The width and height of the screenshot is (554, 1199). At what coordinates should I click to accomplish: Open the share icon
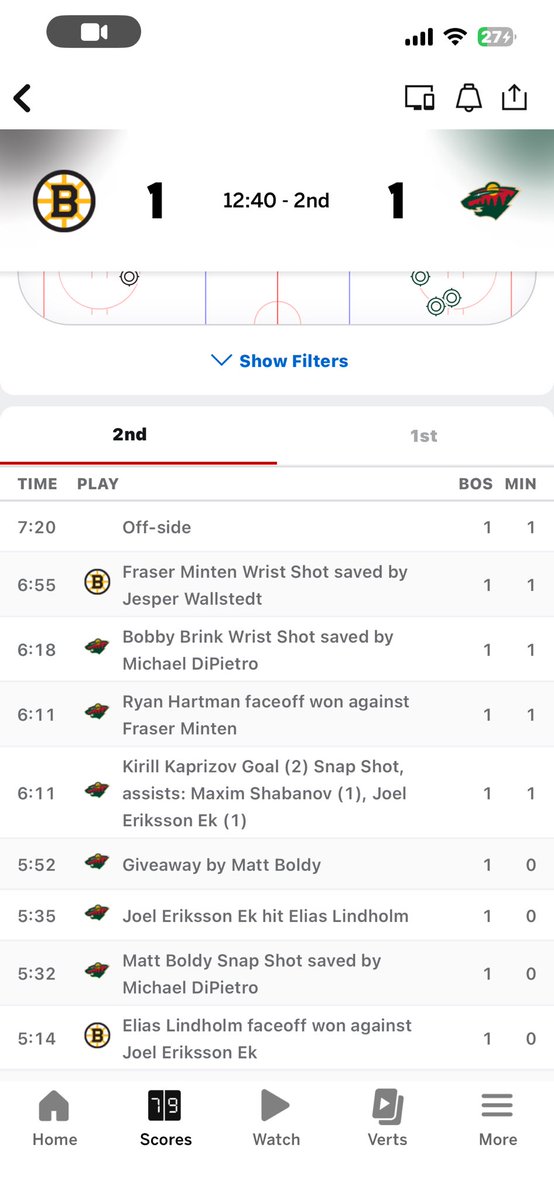(x=514, y=97)
